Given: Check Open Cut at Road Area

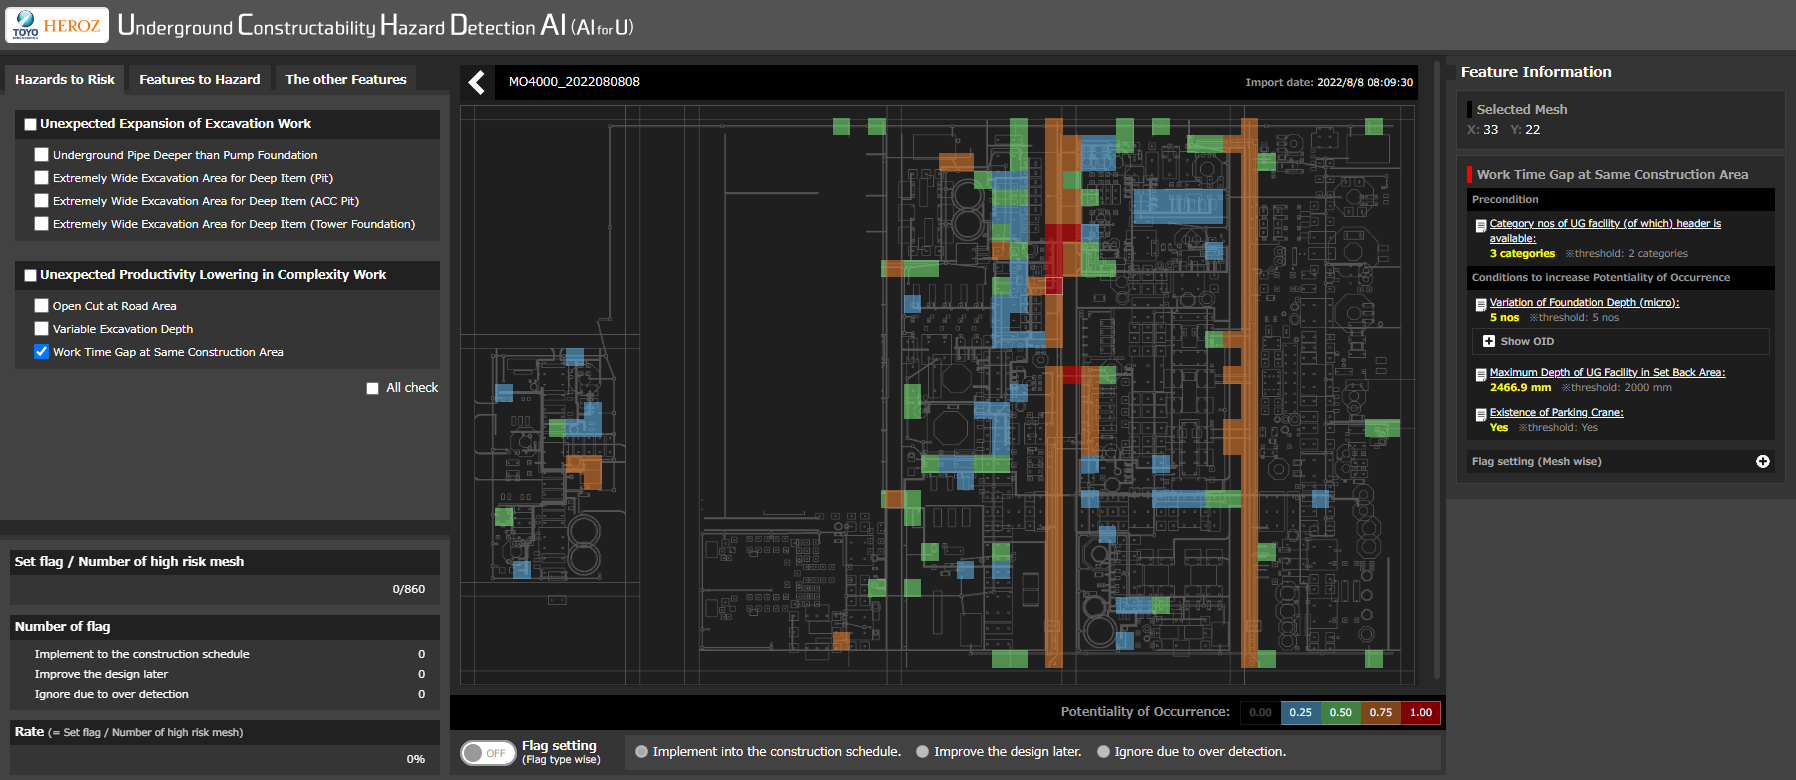Looking at the screenshot, I should coord(41,306).
